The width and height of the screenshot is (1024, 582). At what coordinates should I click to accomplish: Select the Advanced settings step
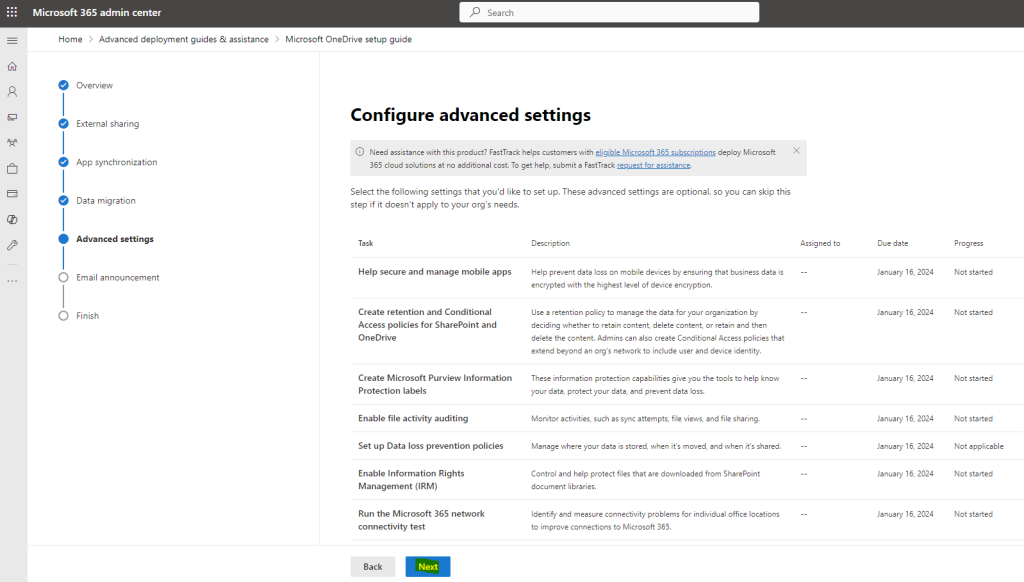[x=115, y=239]
